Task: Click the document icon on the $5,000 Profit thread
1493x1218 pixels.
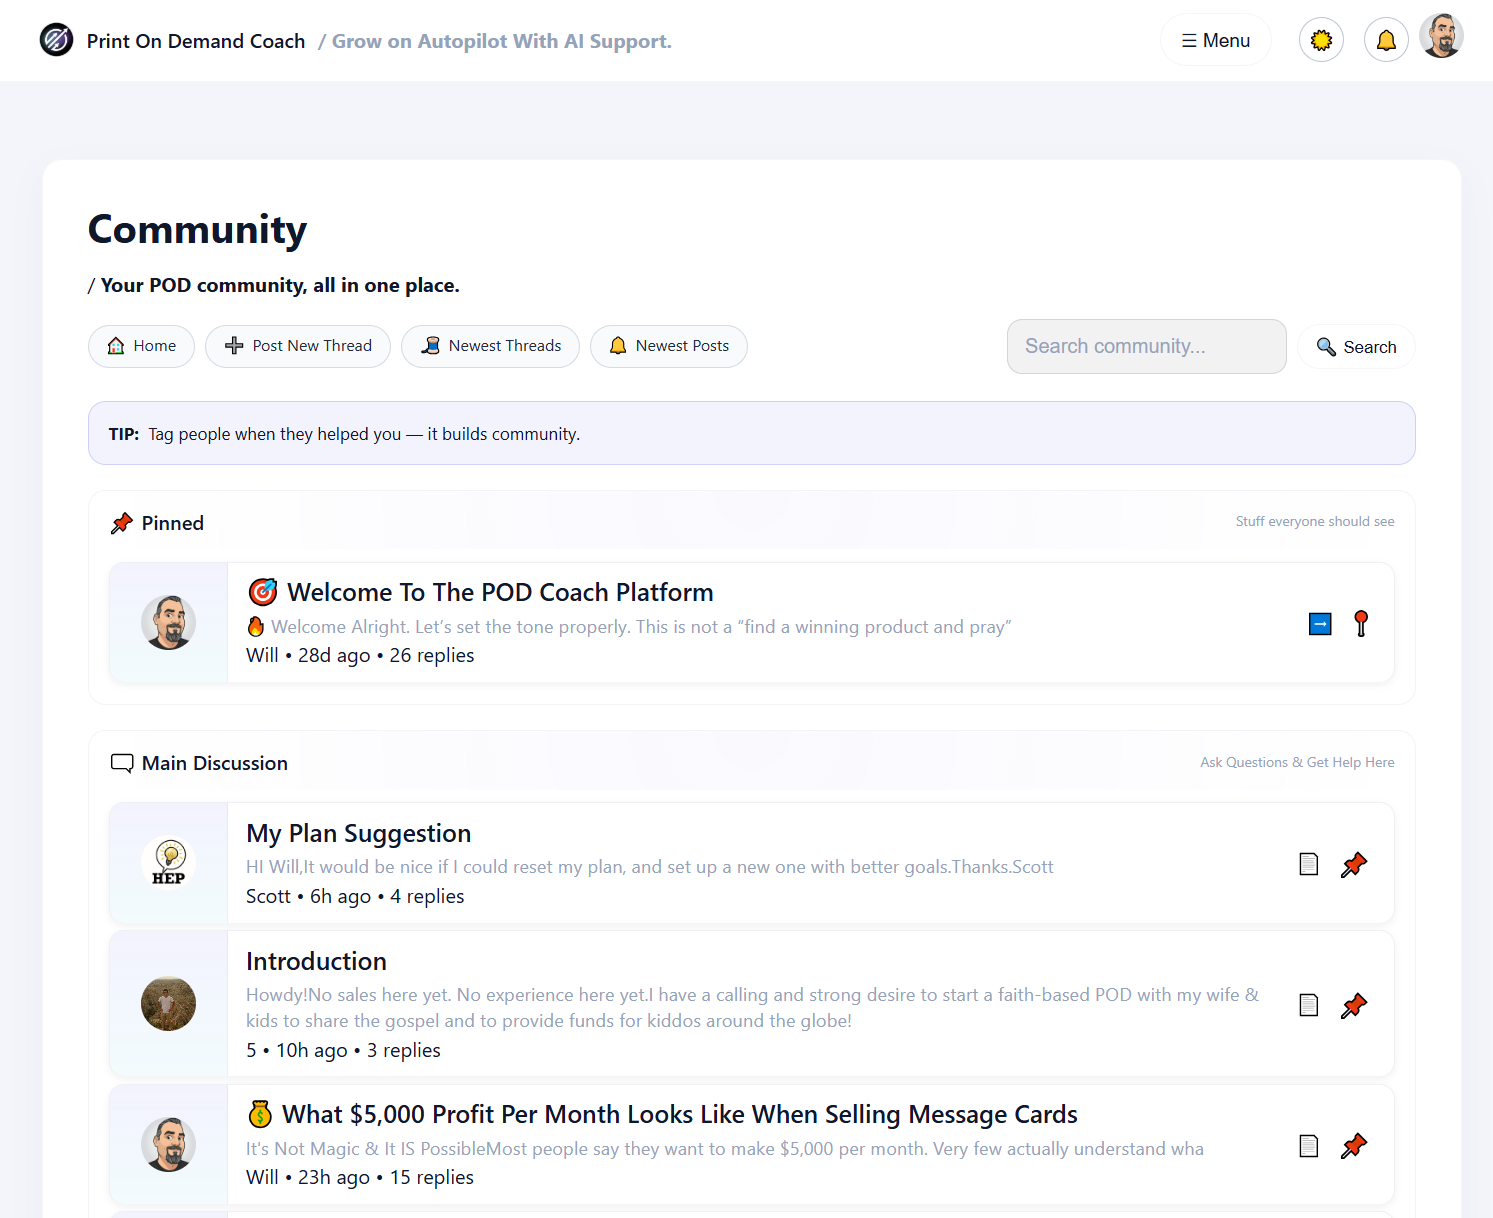Action: coord(1308,1145)
